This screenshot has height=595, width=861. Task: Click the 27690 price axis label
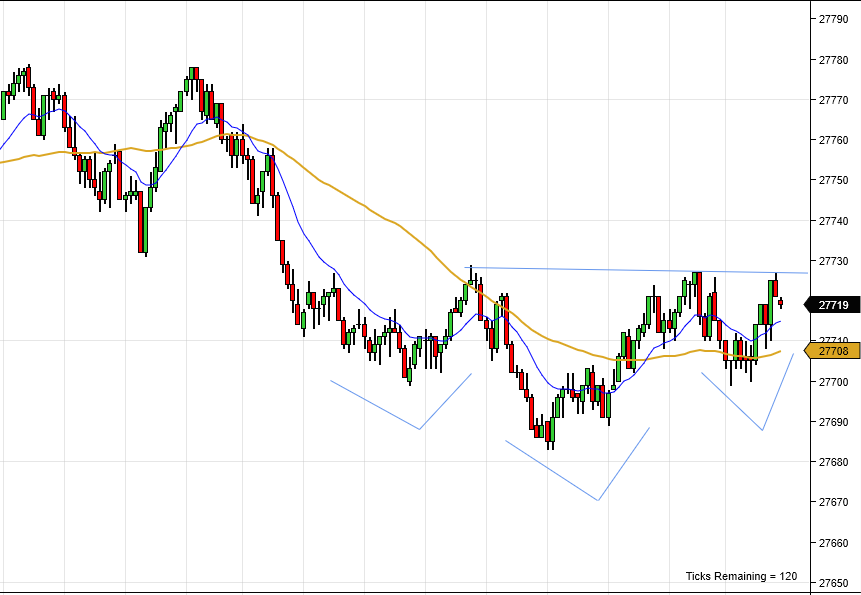[833, 422]
